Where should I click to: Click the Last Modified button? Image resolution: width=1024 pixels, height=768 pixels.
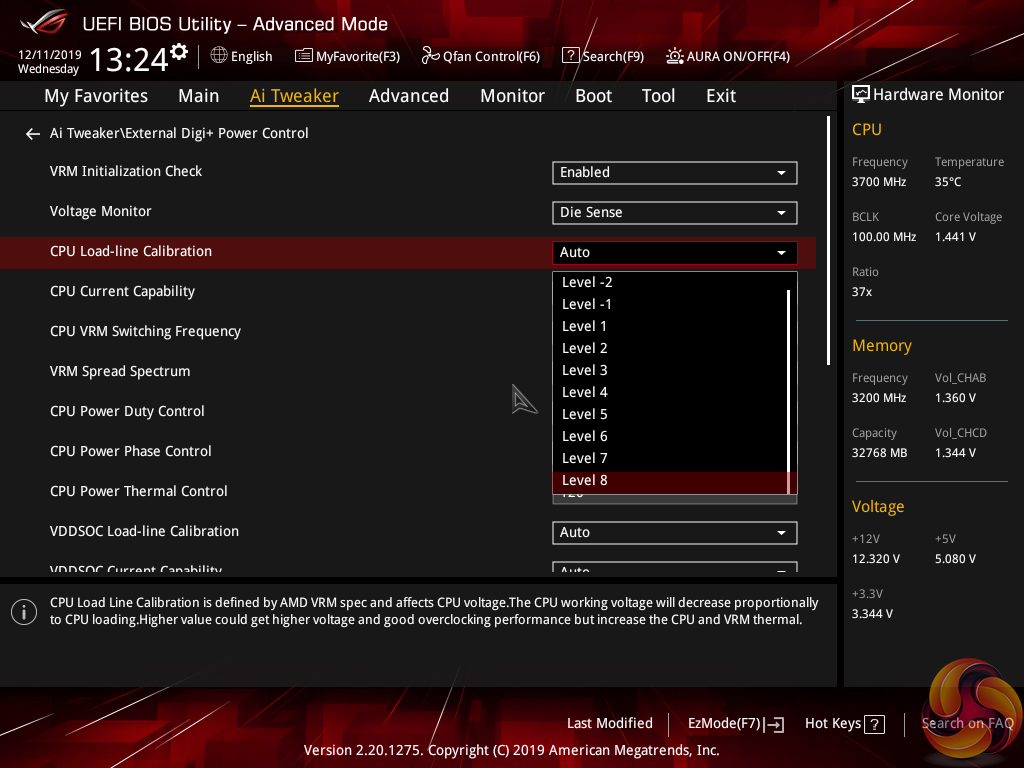pyautogui.click(x=609, y=724)
